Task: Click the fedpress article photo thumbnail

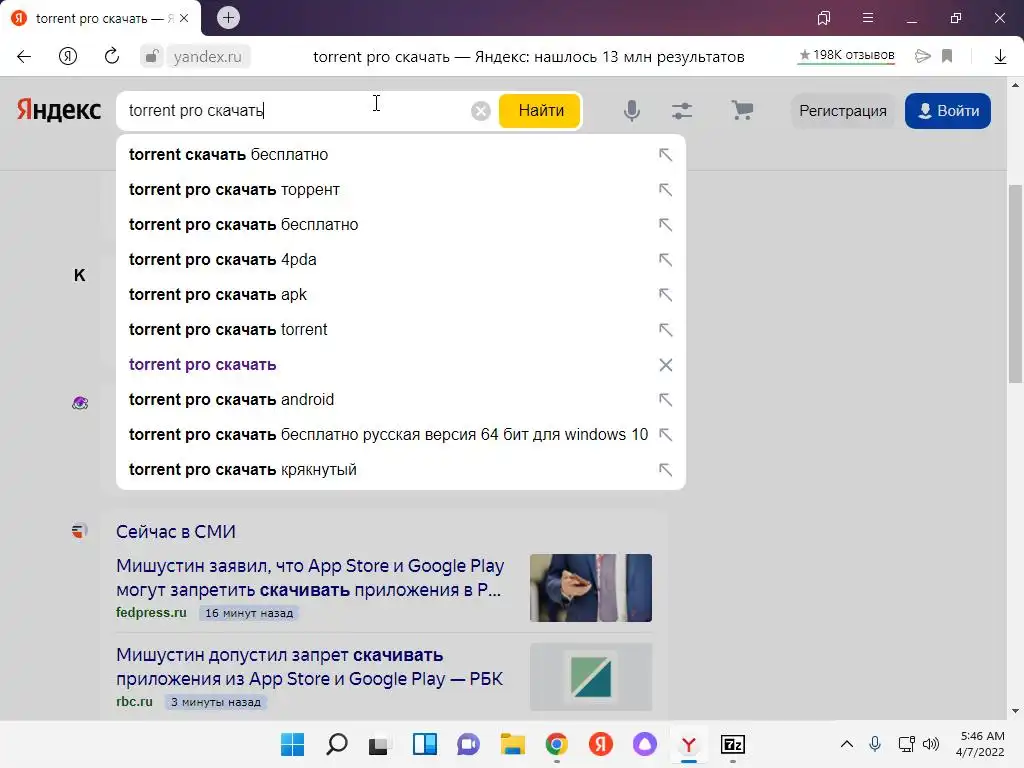Action: click(590, 588)
